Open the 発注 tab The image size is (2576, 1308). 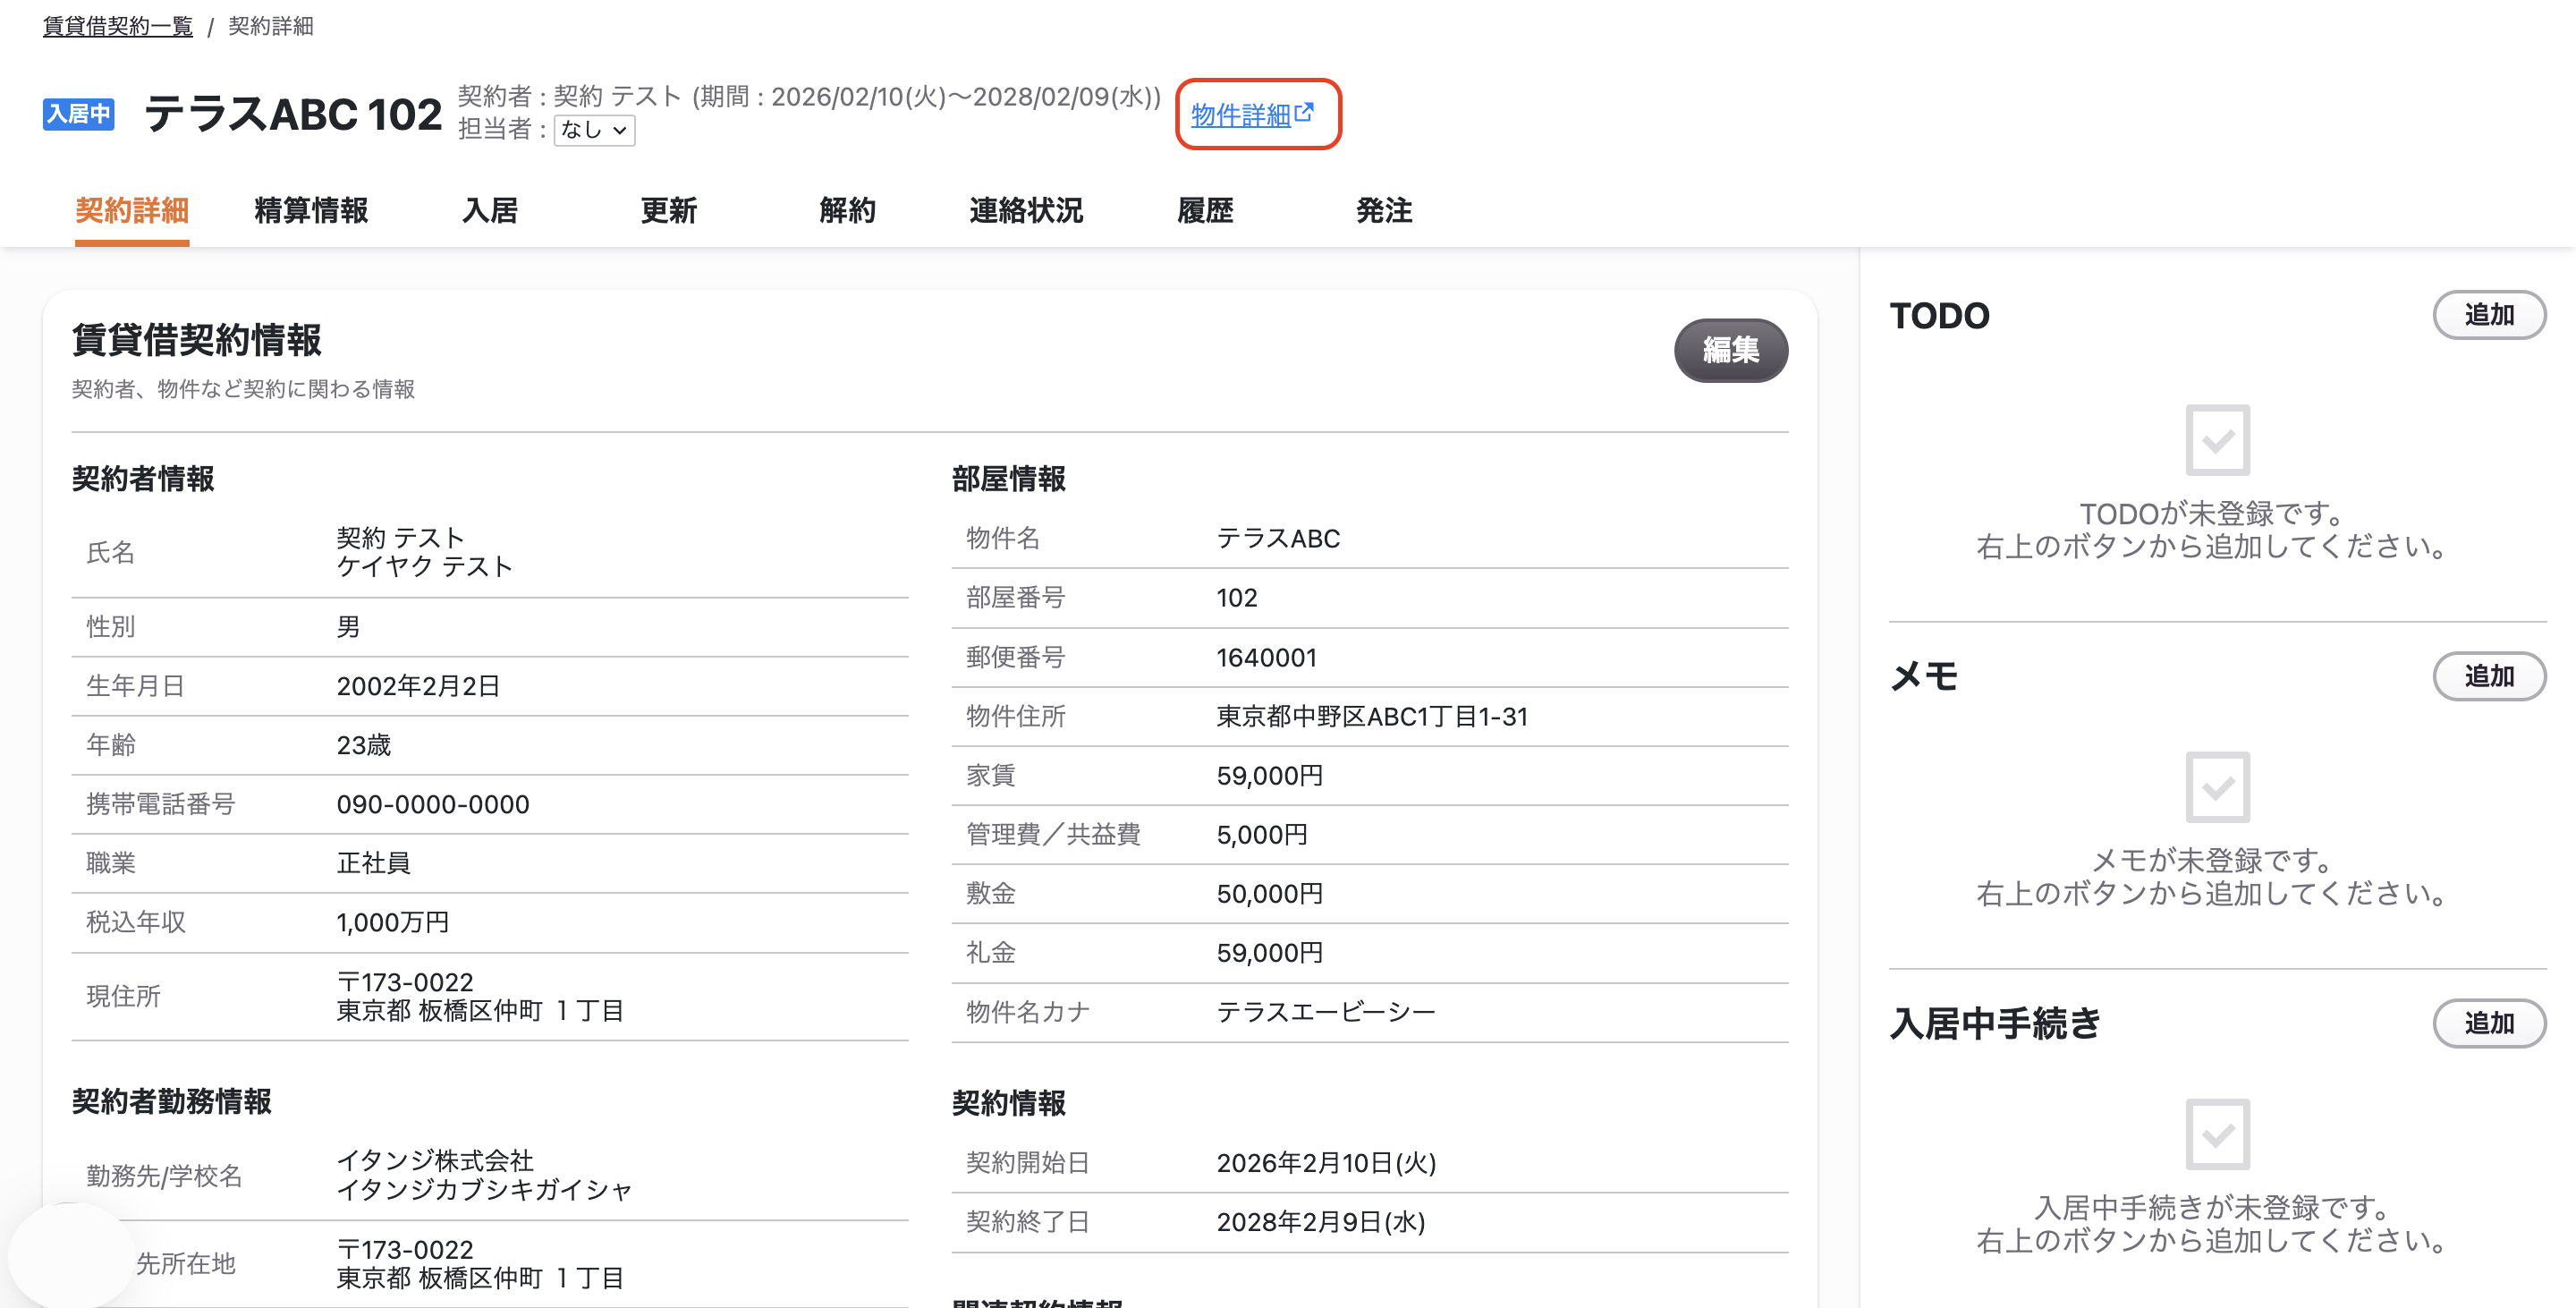tap(1384, 210)
